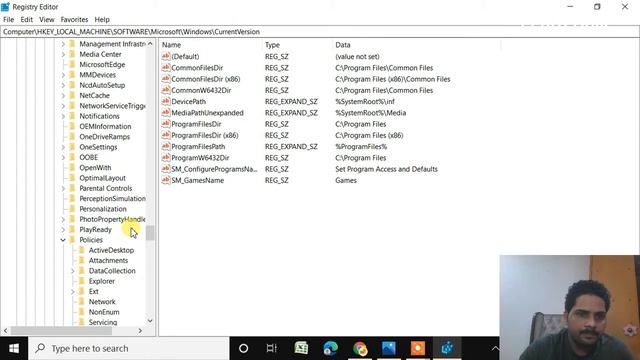Open the File menu
This screenshot has height=360, width=640.
9,20
